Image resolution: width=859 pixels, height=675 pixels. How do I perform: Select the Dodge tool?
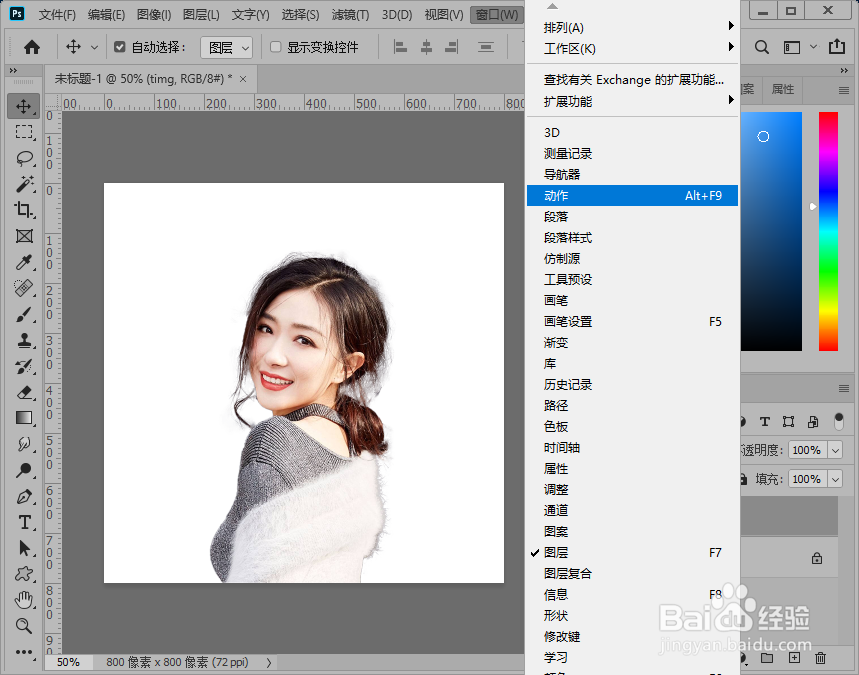tap(24, 470)
